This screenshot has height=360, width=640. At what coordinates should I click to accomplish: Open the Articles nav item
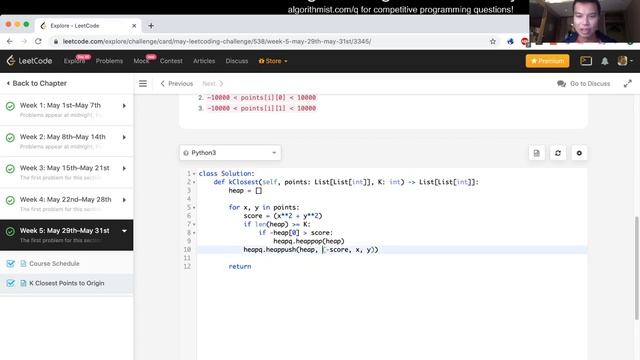204,61
